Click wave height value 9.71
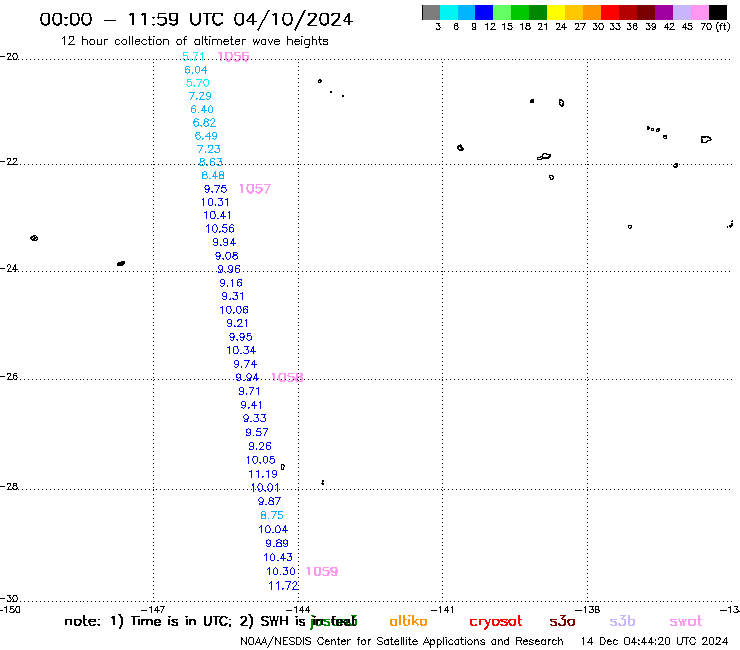Image resolution: width=740 pixels, height=650 pixels. (249, 391)
